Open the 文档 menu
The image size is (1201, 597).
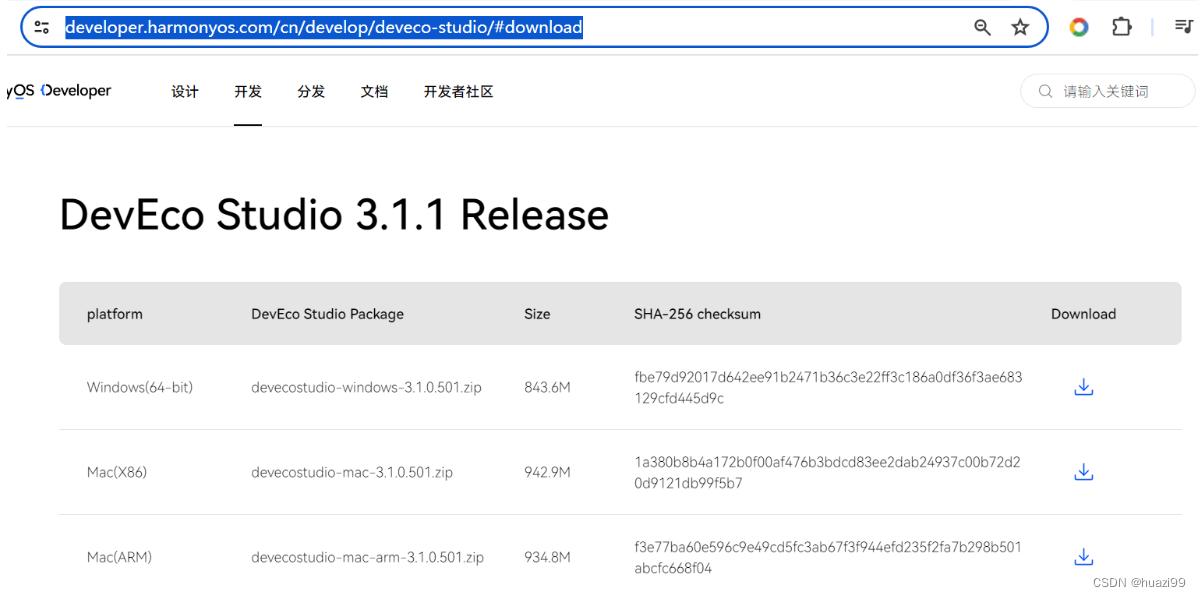[x=374, y=91]
